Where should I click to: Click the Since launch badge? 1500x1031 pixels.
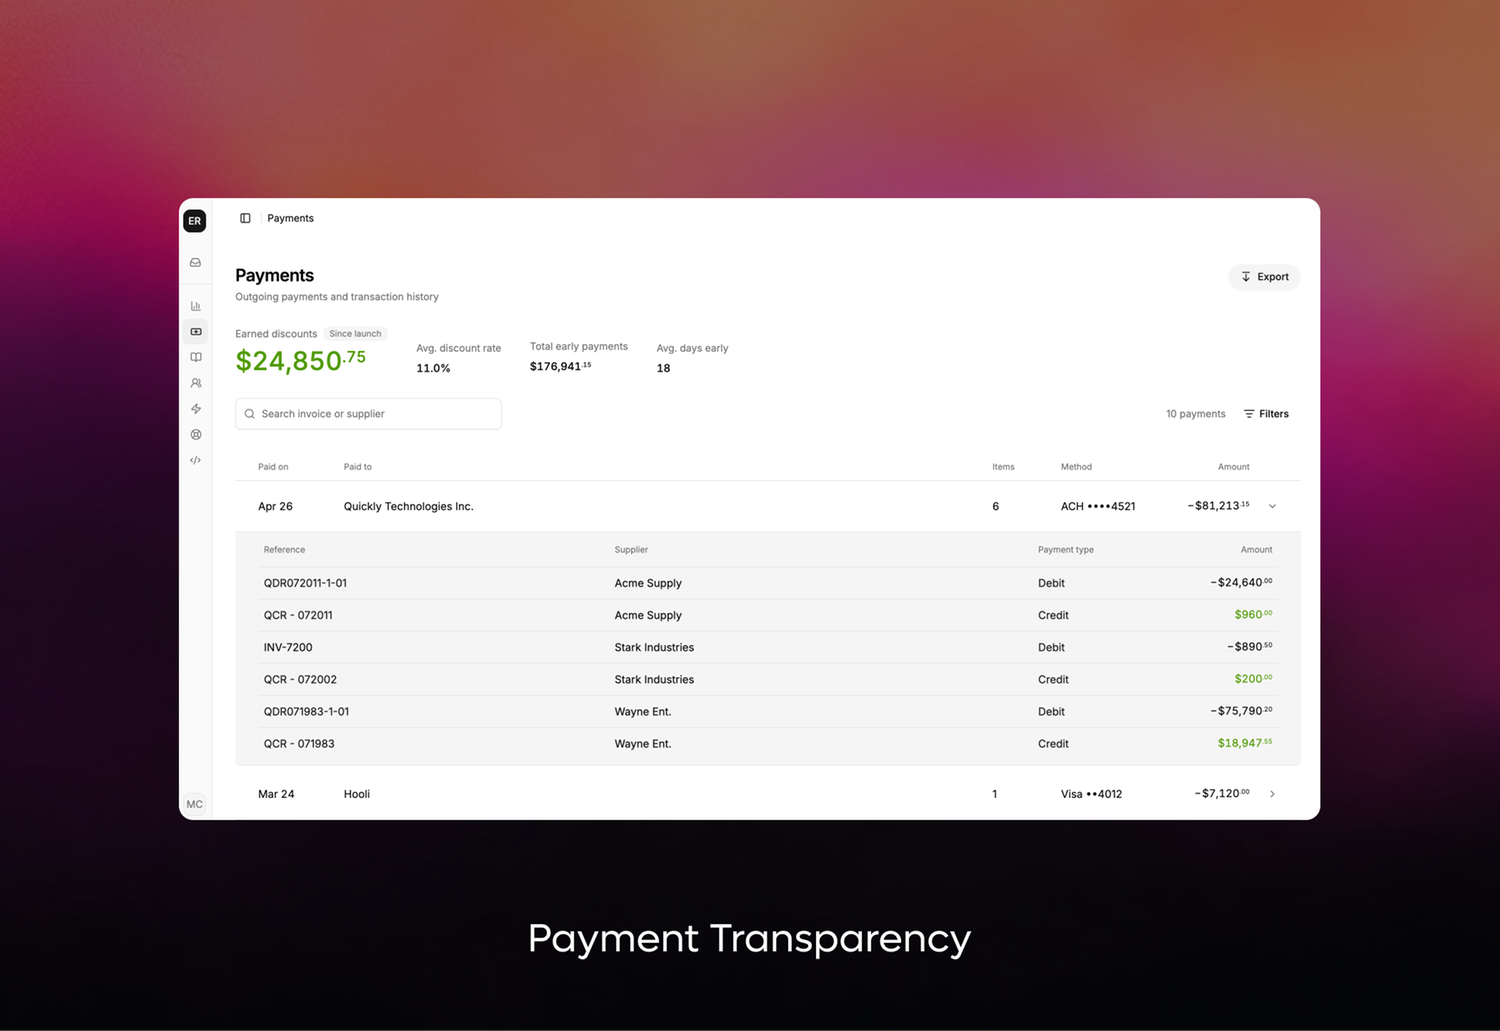click(355, 334)
